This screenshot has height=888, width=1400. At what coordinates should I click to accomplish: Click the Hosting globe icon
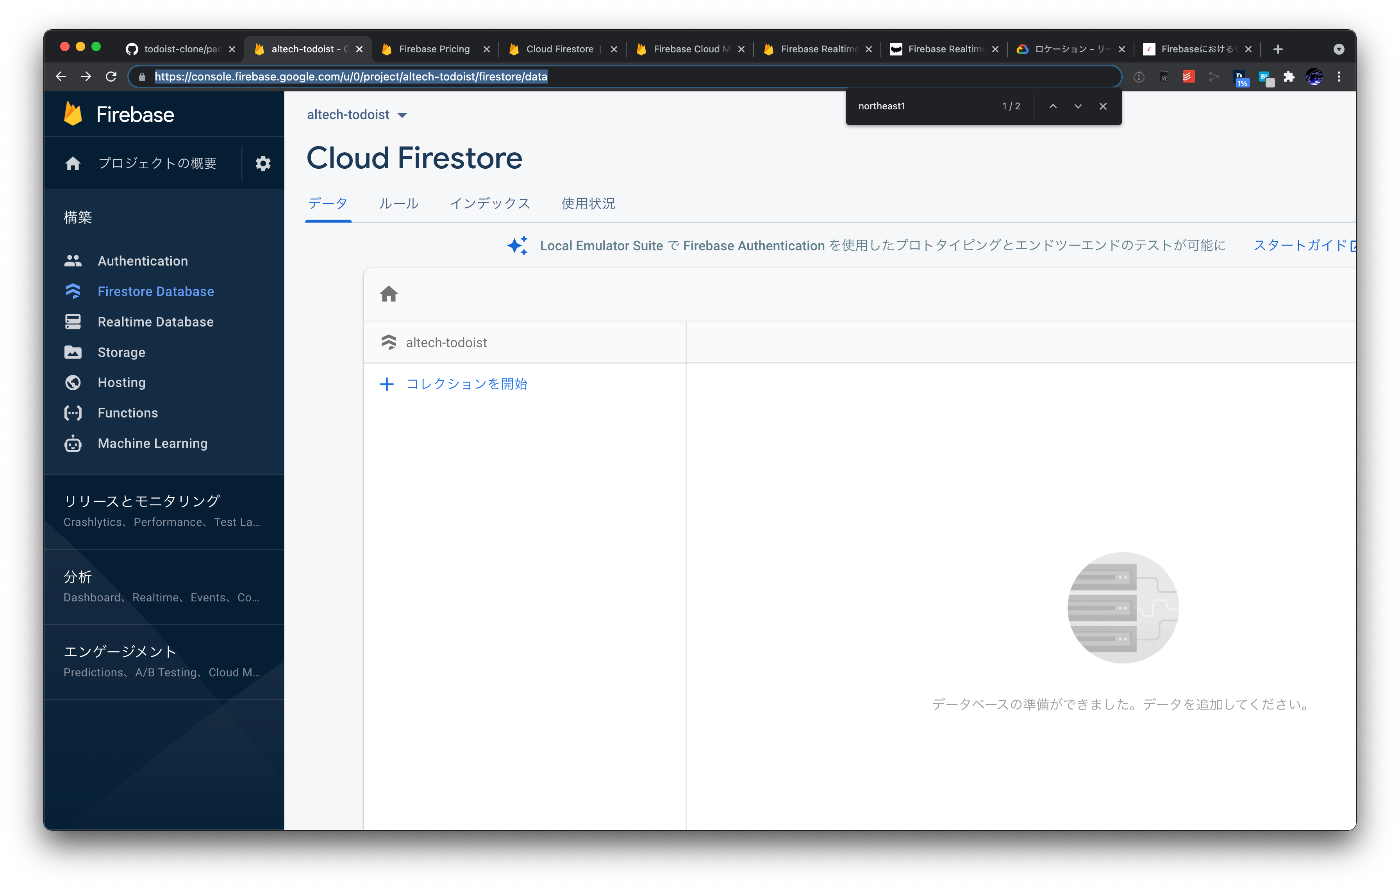point(73,382)
